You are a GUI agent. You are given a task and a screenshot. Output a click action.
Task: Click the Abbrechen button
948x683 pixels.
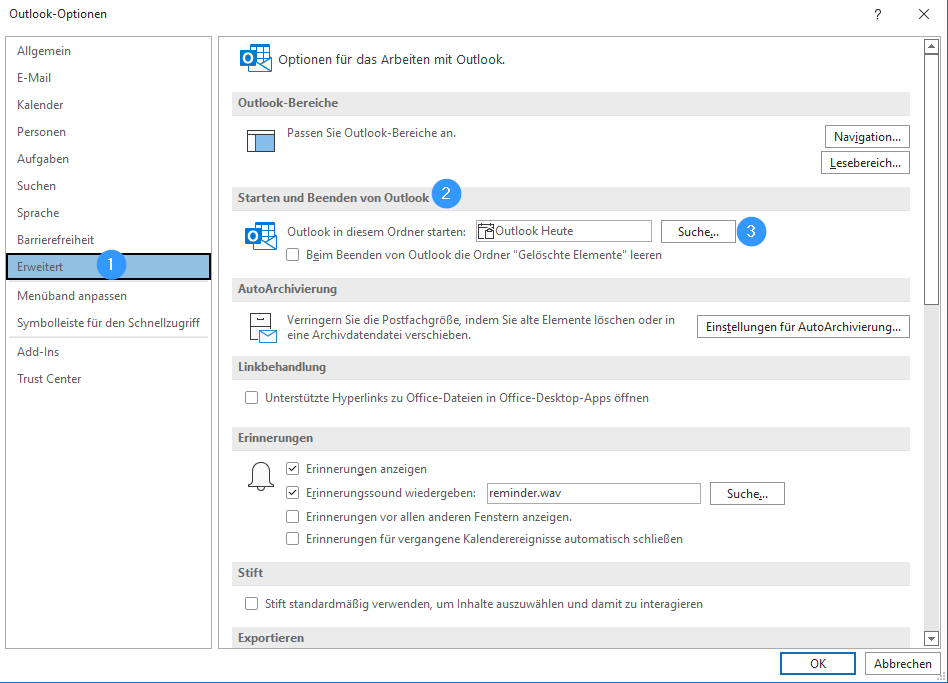click(903, 663)
